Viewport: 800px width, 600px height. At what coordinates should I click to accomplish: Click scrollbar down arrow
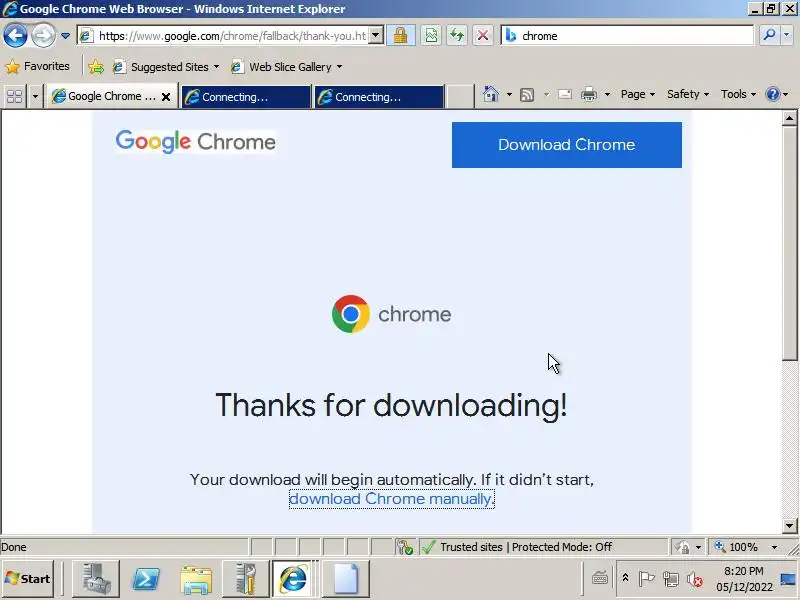tap(789, 526)
